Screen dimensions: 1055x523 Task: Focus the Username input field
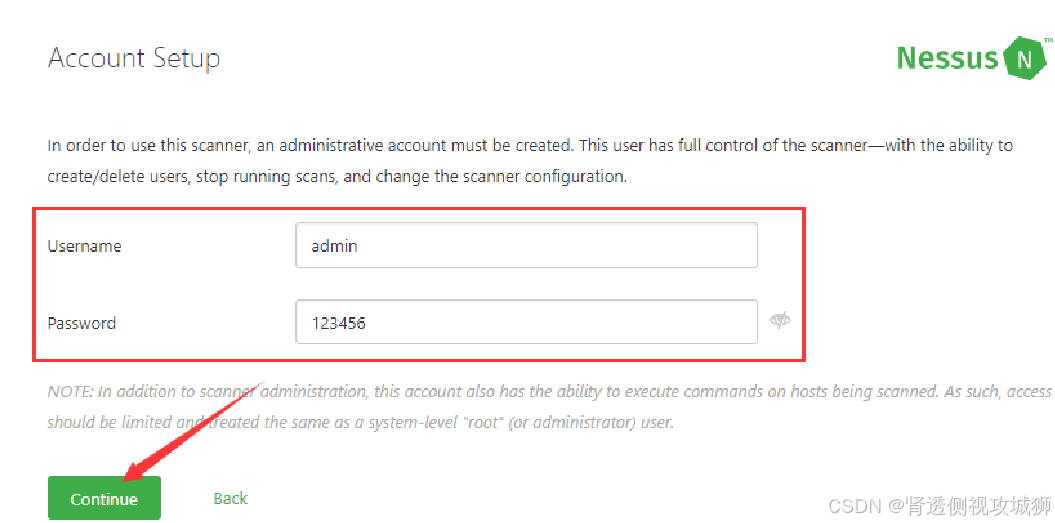526,246
